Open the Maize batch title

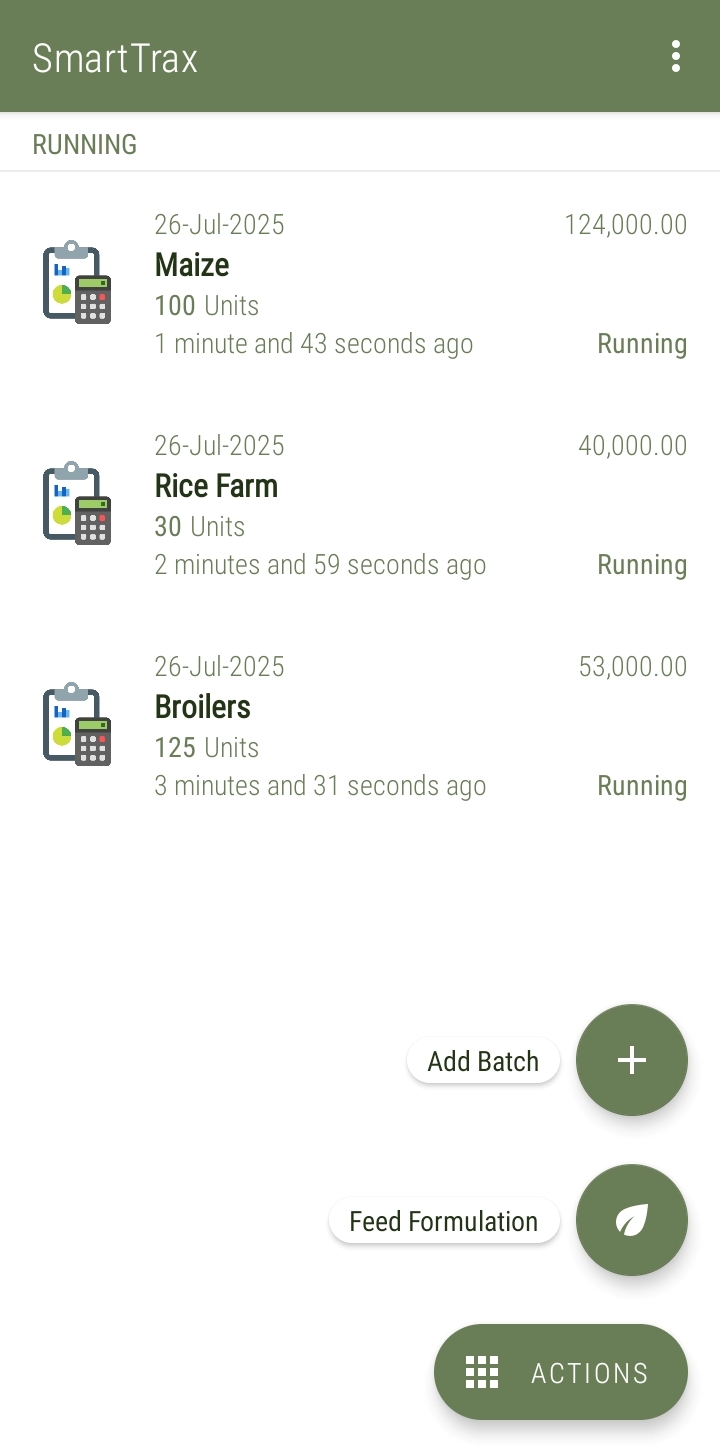tap(192, 265)
